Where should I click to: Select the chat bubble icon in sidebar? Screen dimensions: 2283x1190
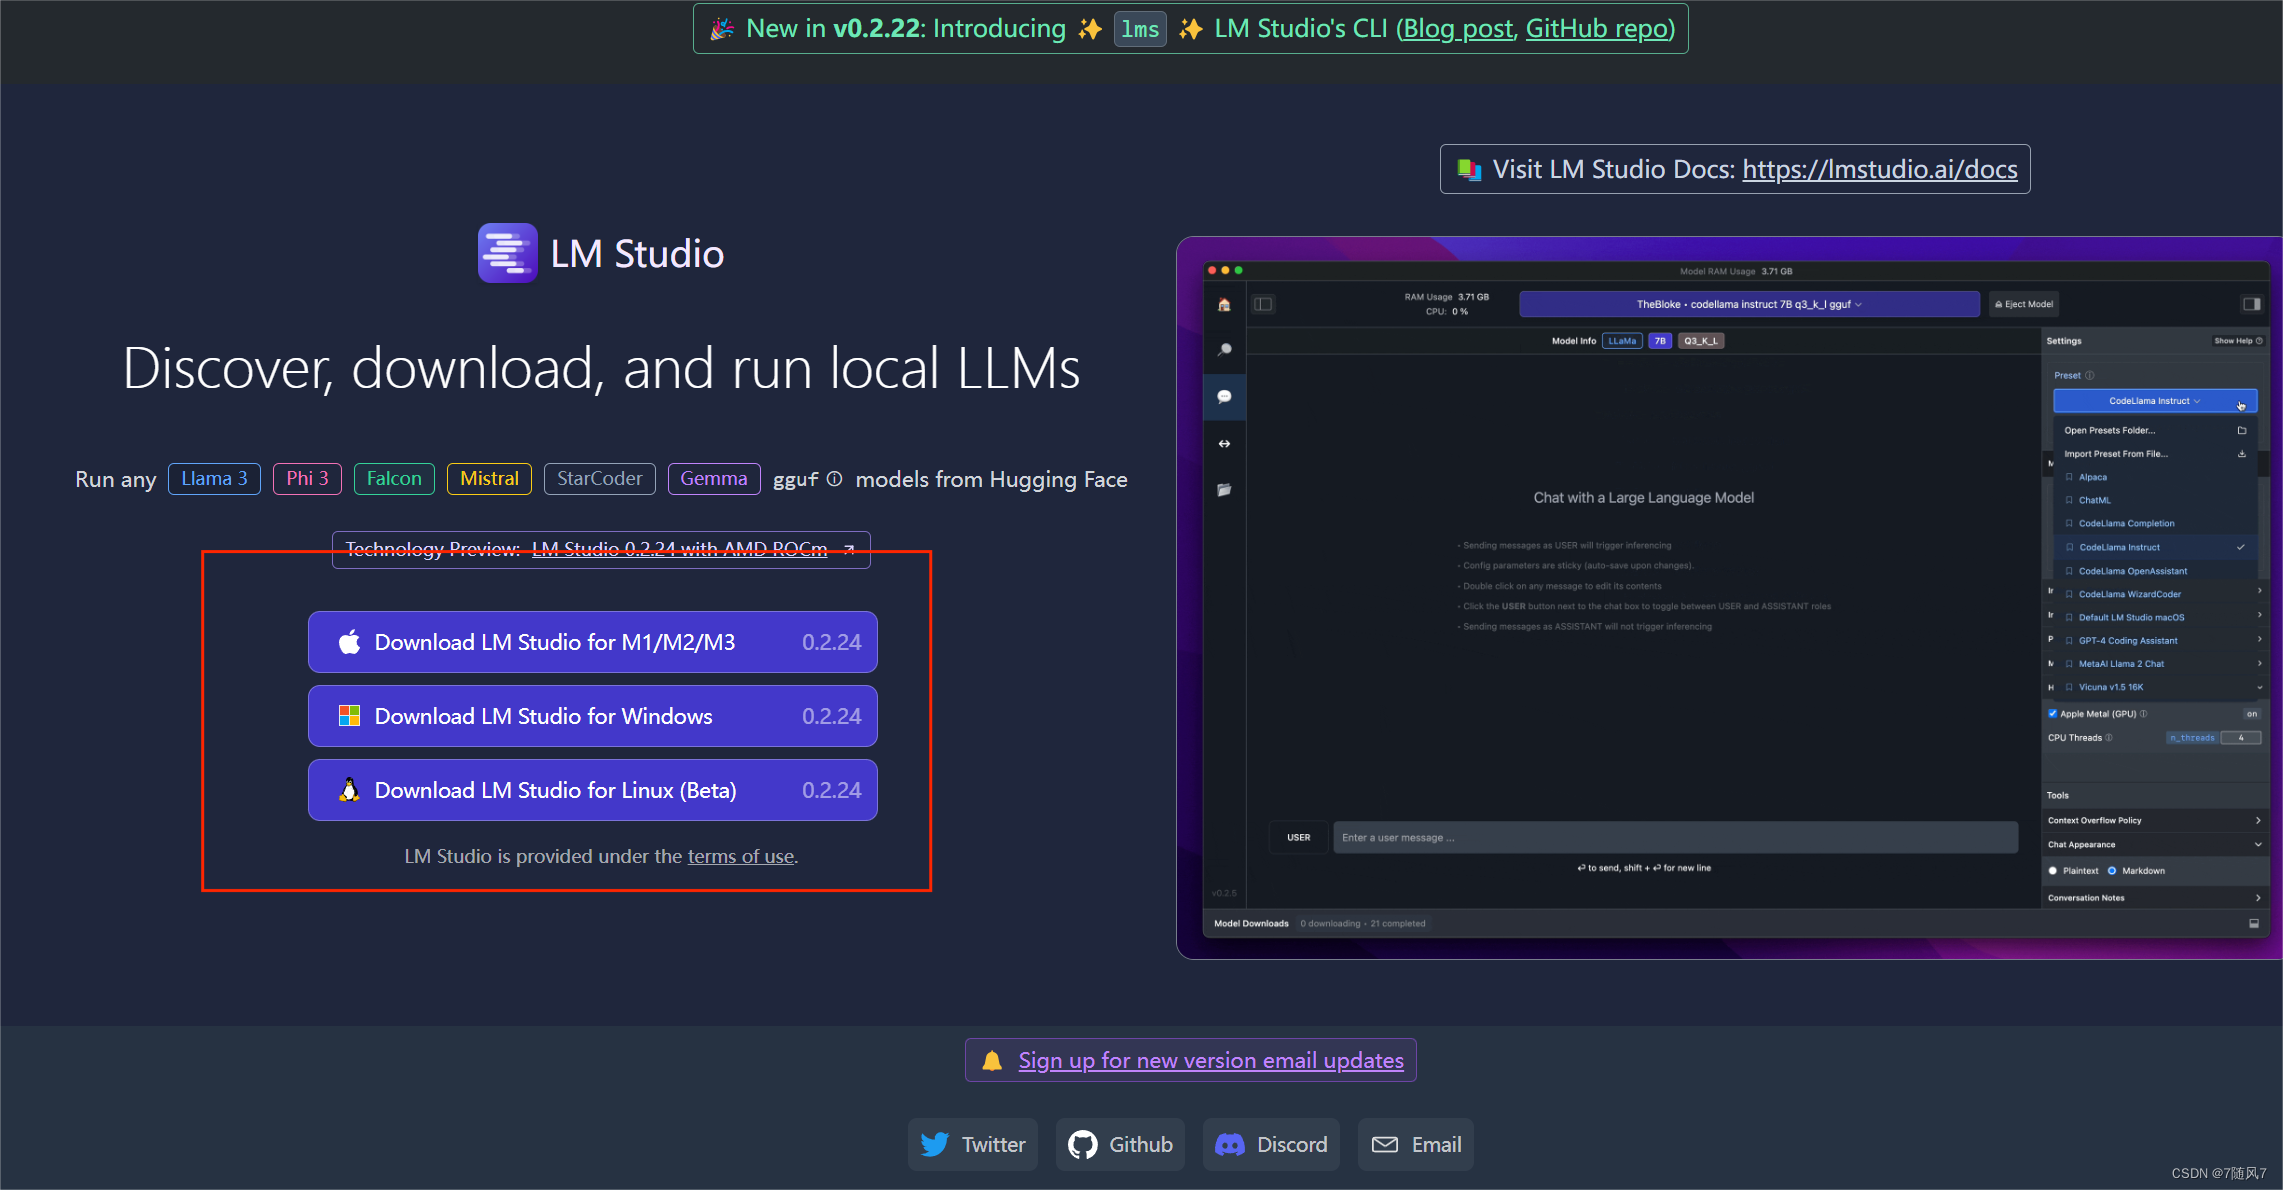pos(1224,397)
